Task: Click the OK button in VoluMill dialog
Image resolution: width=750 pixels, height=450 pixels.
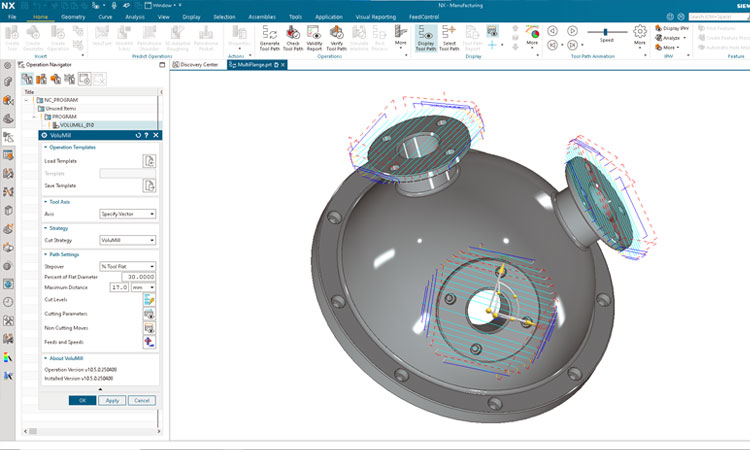Action: click(x=82, y=400)
